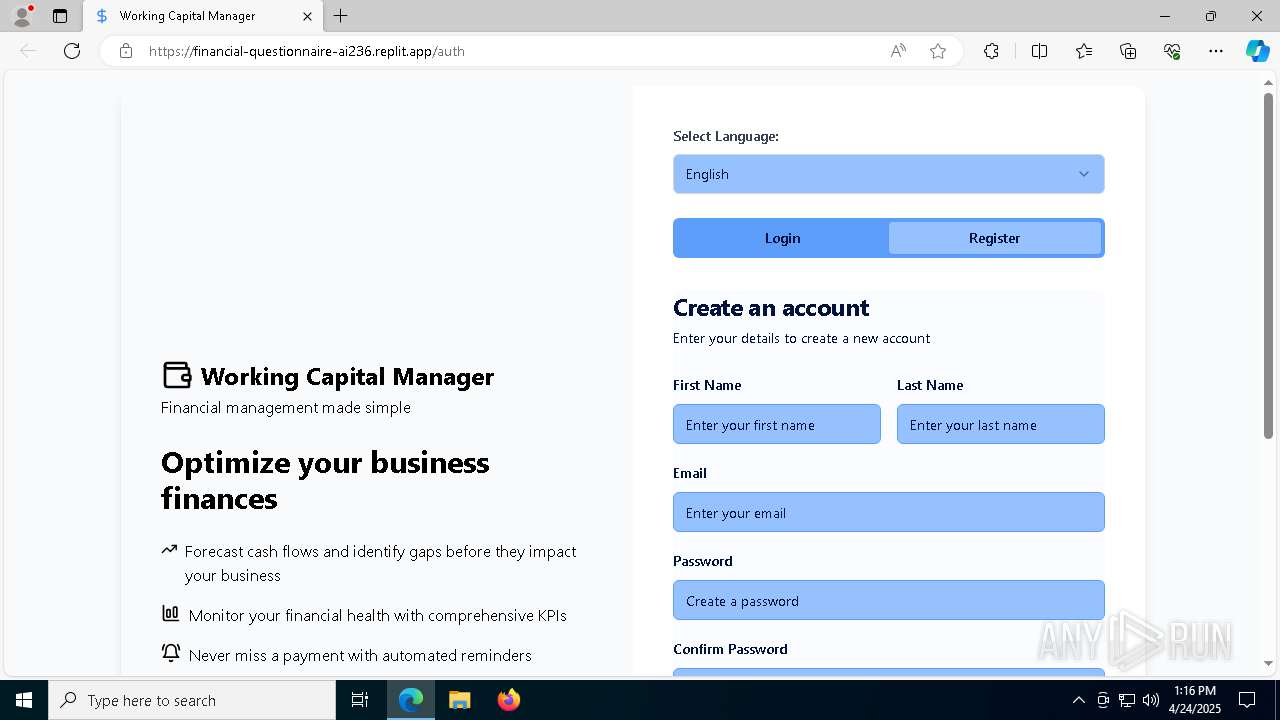The height and width of the screenshot is (720, 1280).
Task: Open Task View on taskbar
Action: pos(360,700)
